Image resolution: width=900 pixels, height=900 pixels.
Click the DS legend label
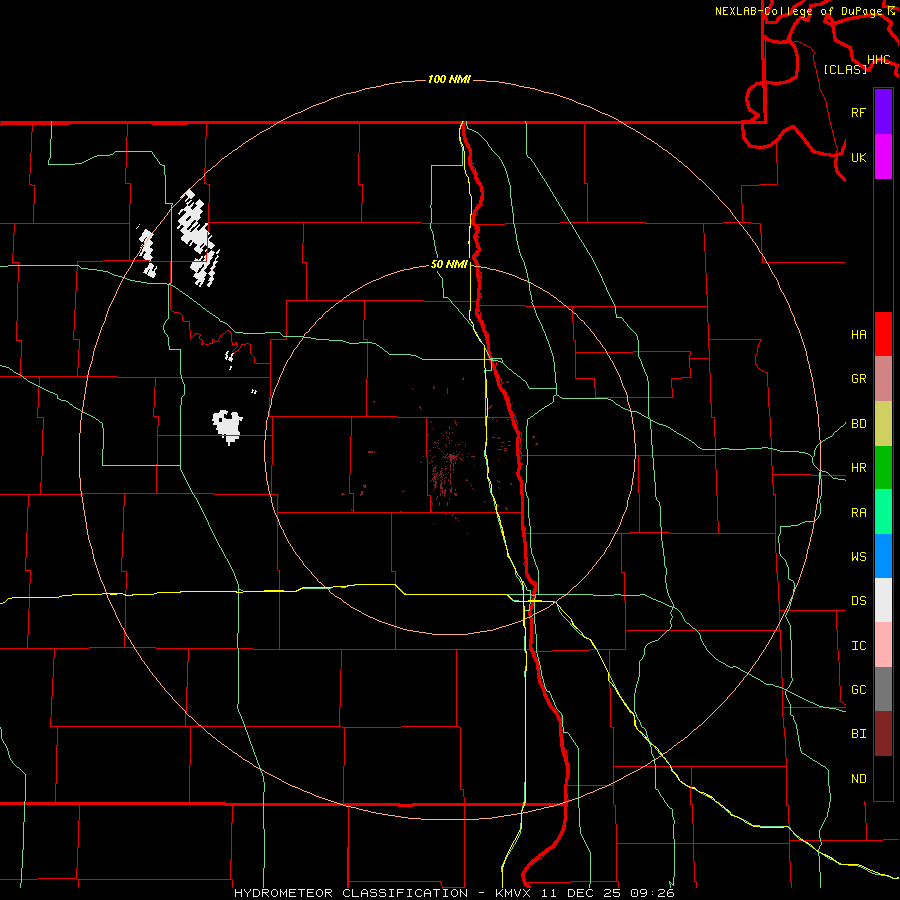pos(858,601)
